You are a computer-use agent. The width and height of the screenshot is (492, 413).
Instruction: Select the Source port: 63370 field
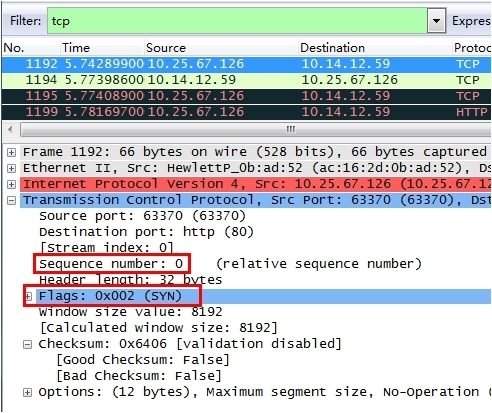[x=142, y=216]
